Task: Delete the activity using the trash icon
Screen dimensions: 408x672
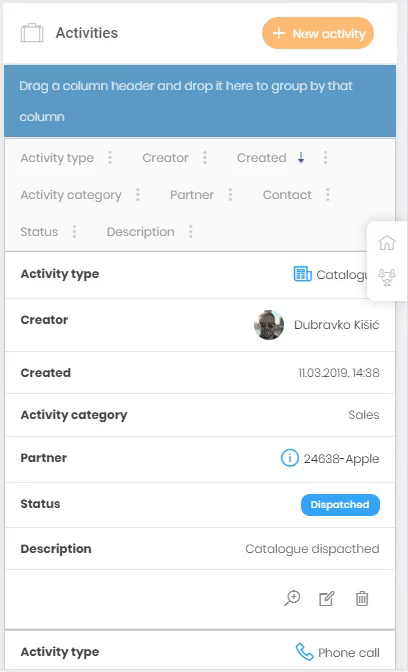Action: (x=362, y=598)
